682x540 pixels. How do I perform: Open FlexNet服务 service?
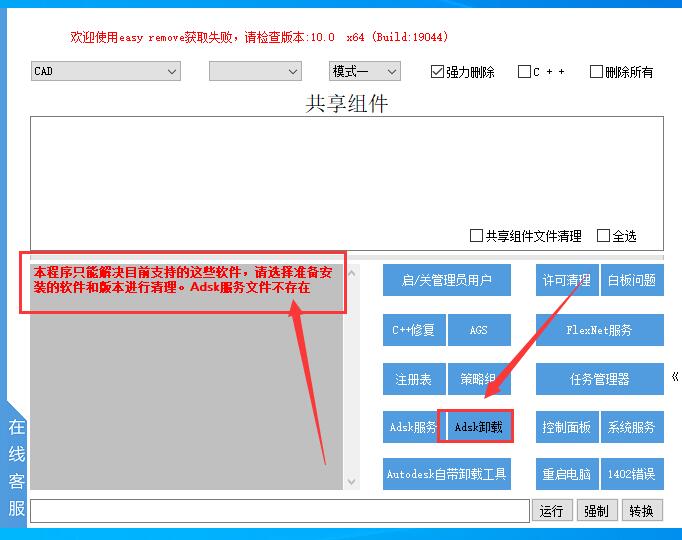point(599,329)
